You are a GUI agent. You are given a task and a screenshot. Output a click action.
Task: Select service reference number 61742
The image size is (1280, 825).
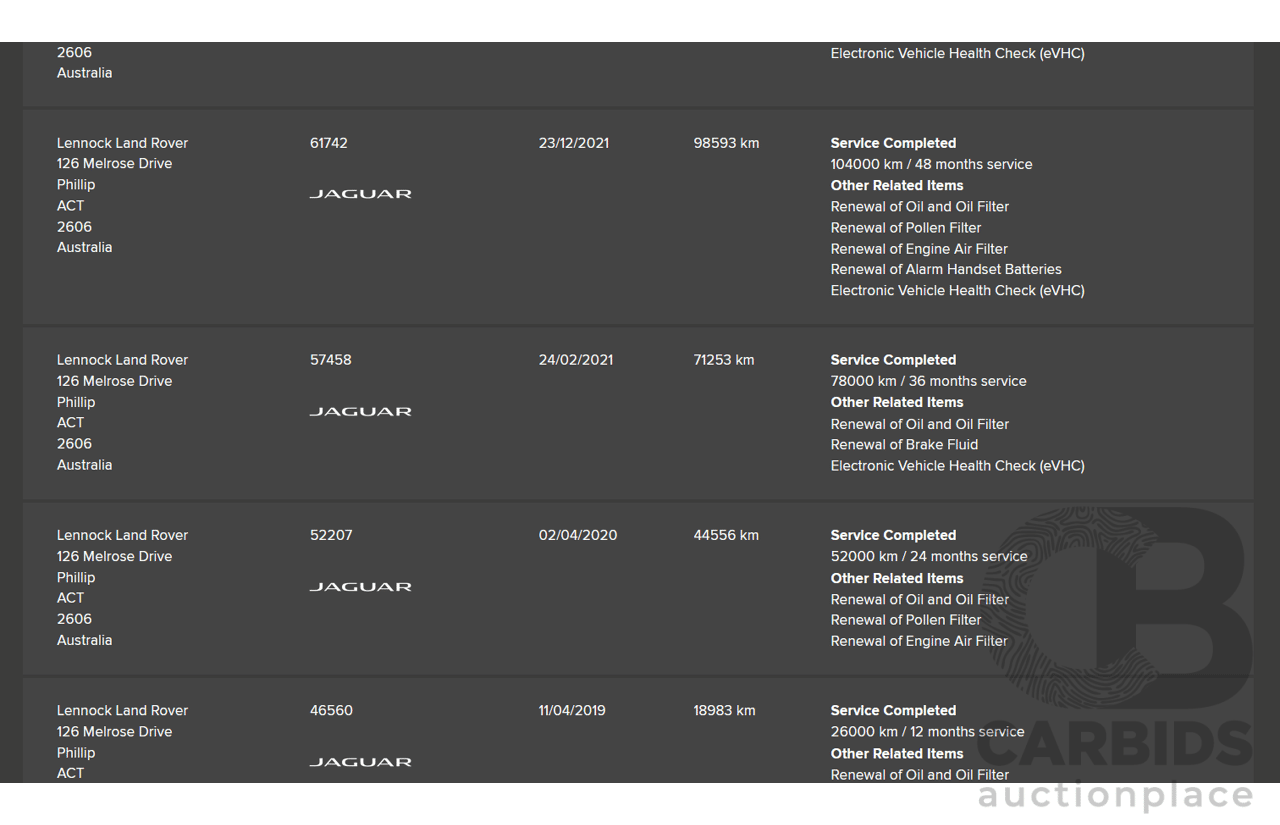329,143
